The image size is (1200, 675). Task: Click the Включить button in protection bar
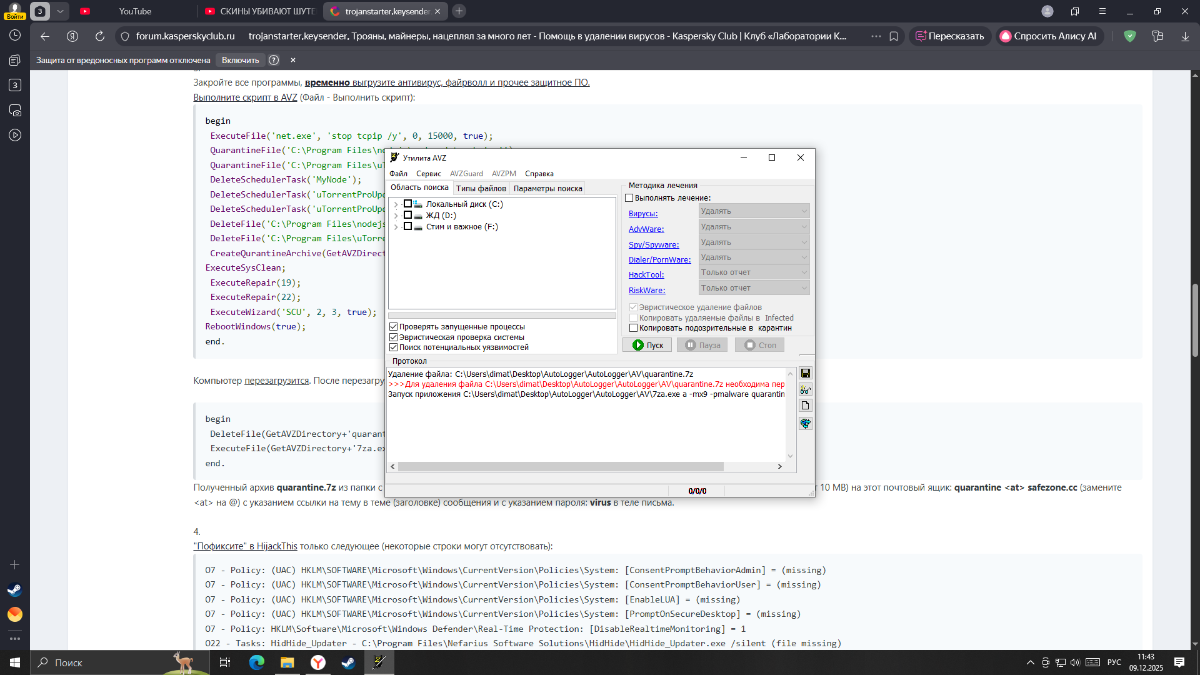(238, 59)
